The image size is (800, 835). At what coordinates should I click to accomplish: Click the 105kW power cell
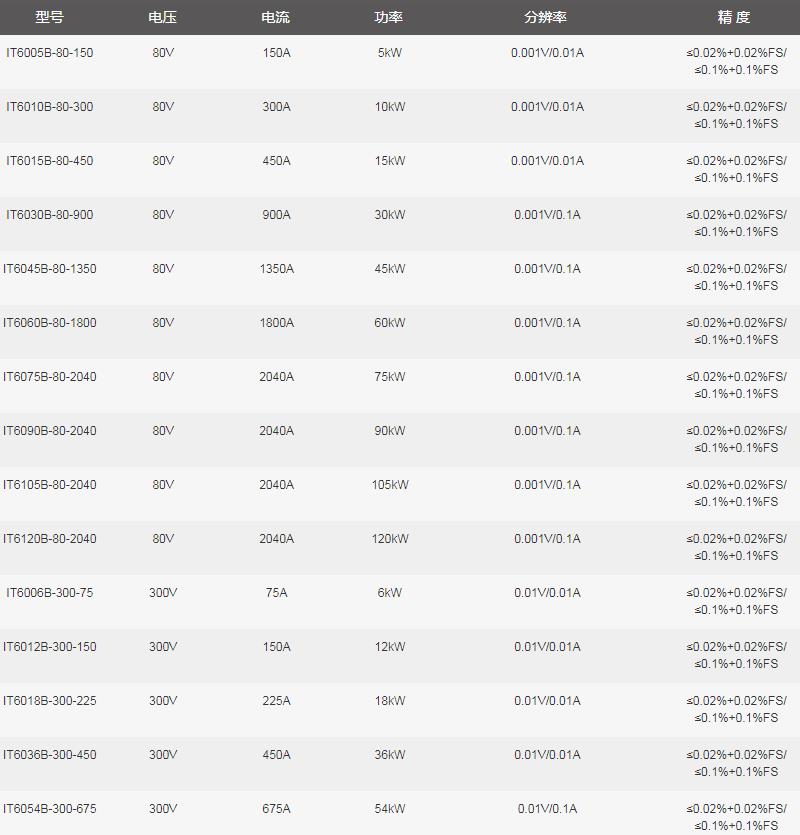[x=390, y=485]
